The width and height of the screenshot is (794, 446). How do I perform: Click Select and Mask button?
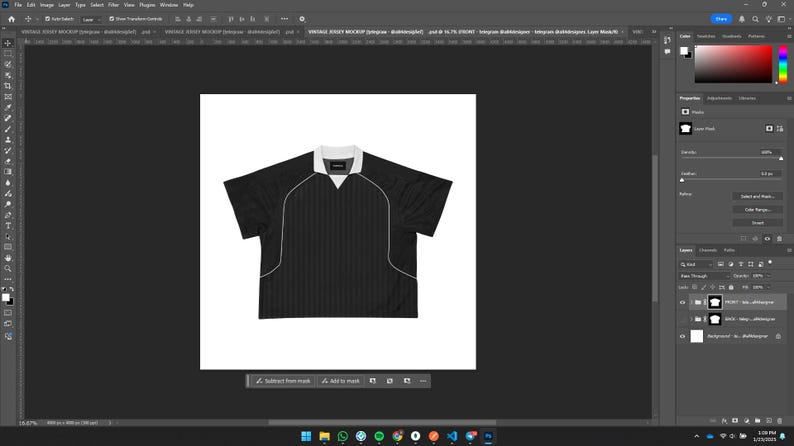(757, 196)
